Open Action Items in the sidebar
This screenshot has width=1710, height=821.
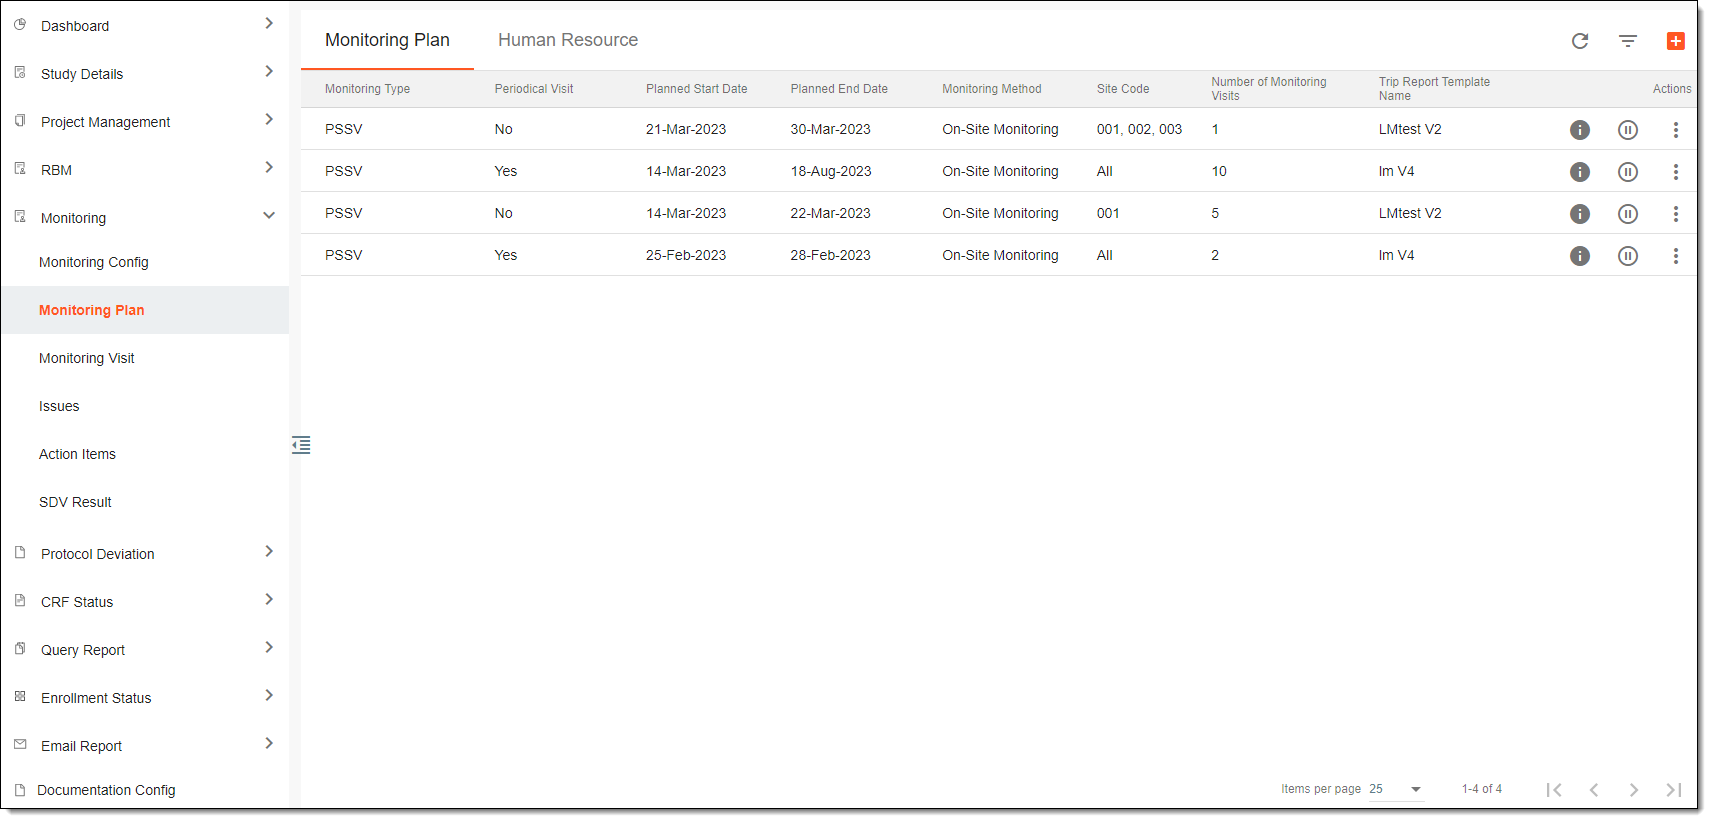77,454
